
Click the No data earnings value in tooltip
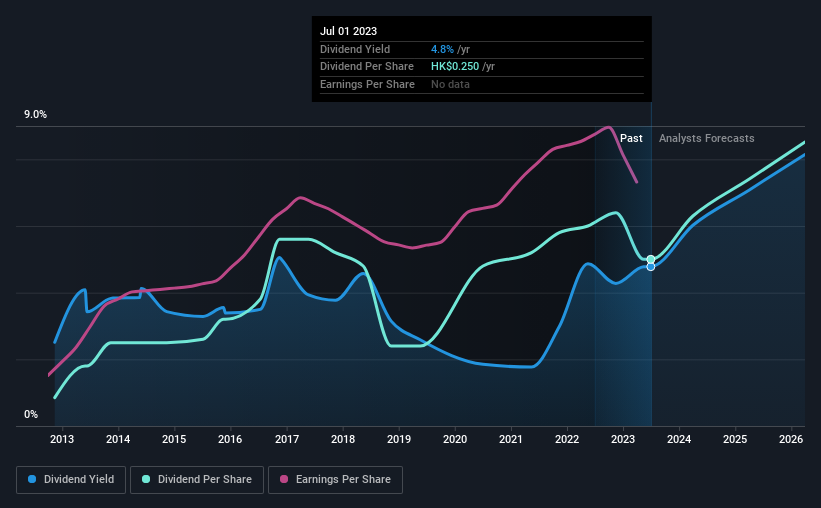(450, 84)
